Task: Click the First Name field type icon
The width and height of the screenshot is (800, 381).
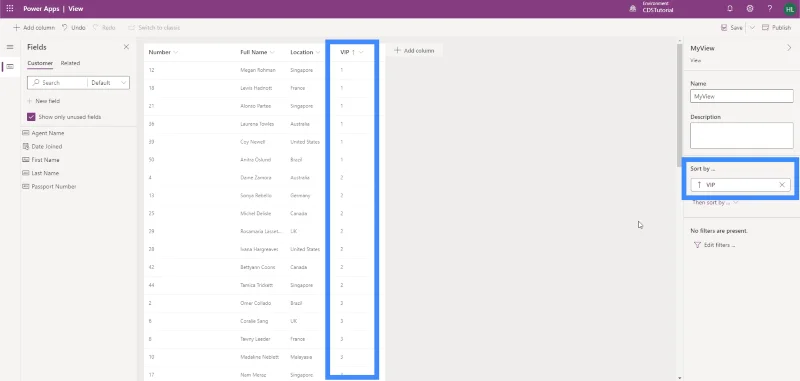Action: coord(26,160)
